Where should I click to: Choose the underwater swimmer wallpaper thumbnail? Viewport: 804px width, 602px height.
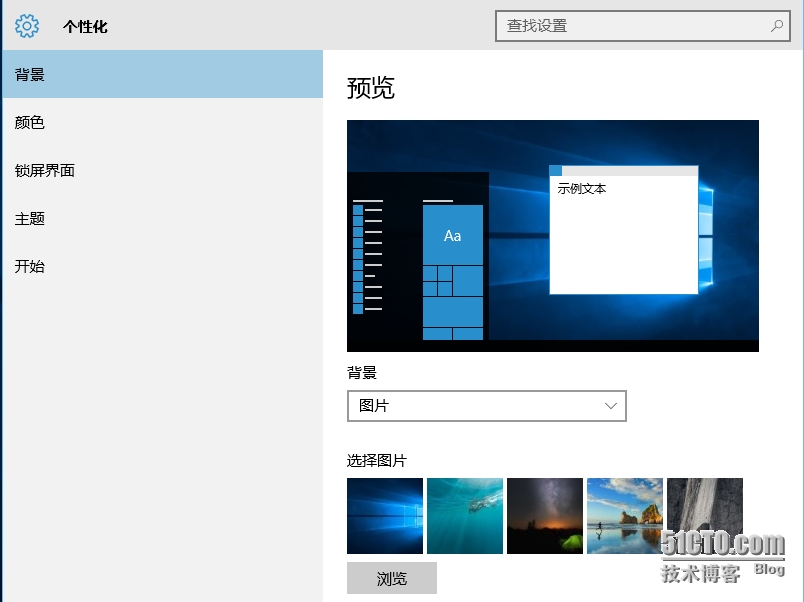[465, 516]
